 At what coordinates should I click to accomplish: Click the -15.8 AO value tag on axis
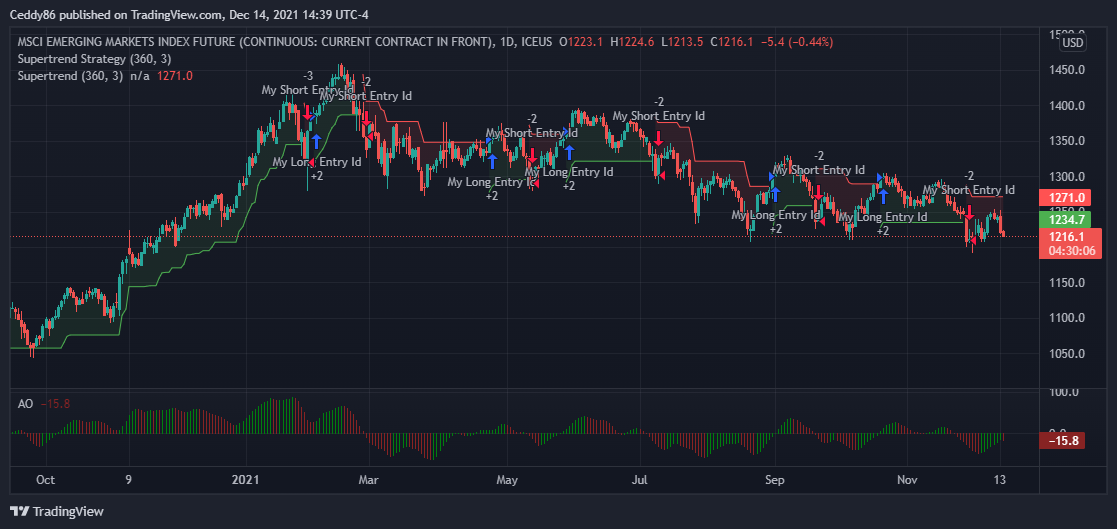(x=1063, y=441)
